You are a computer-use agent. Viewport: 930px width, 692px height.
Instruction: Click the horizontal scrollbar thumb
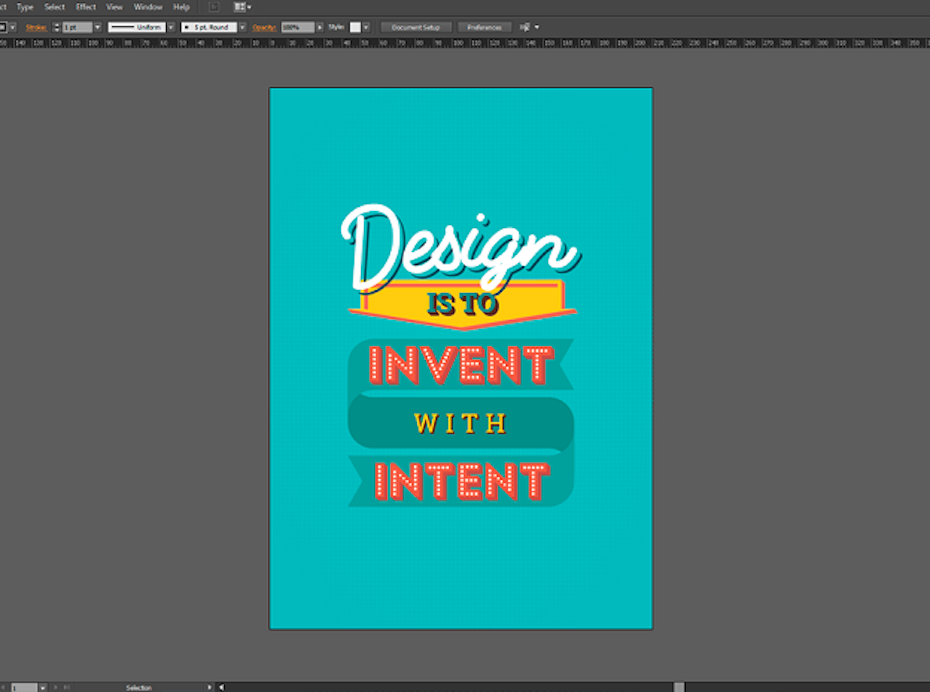click(679, 687)
